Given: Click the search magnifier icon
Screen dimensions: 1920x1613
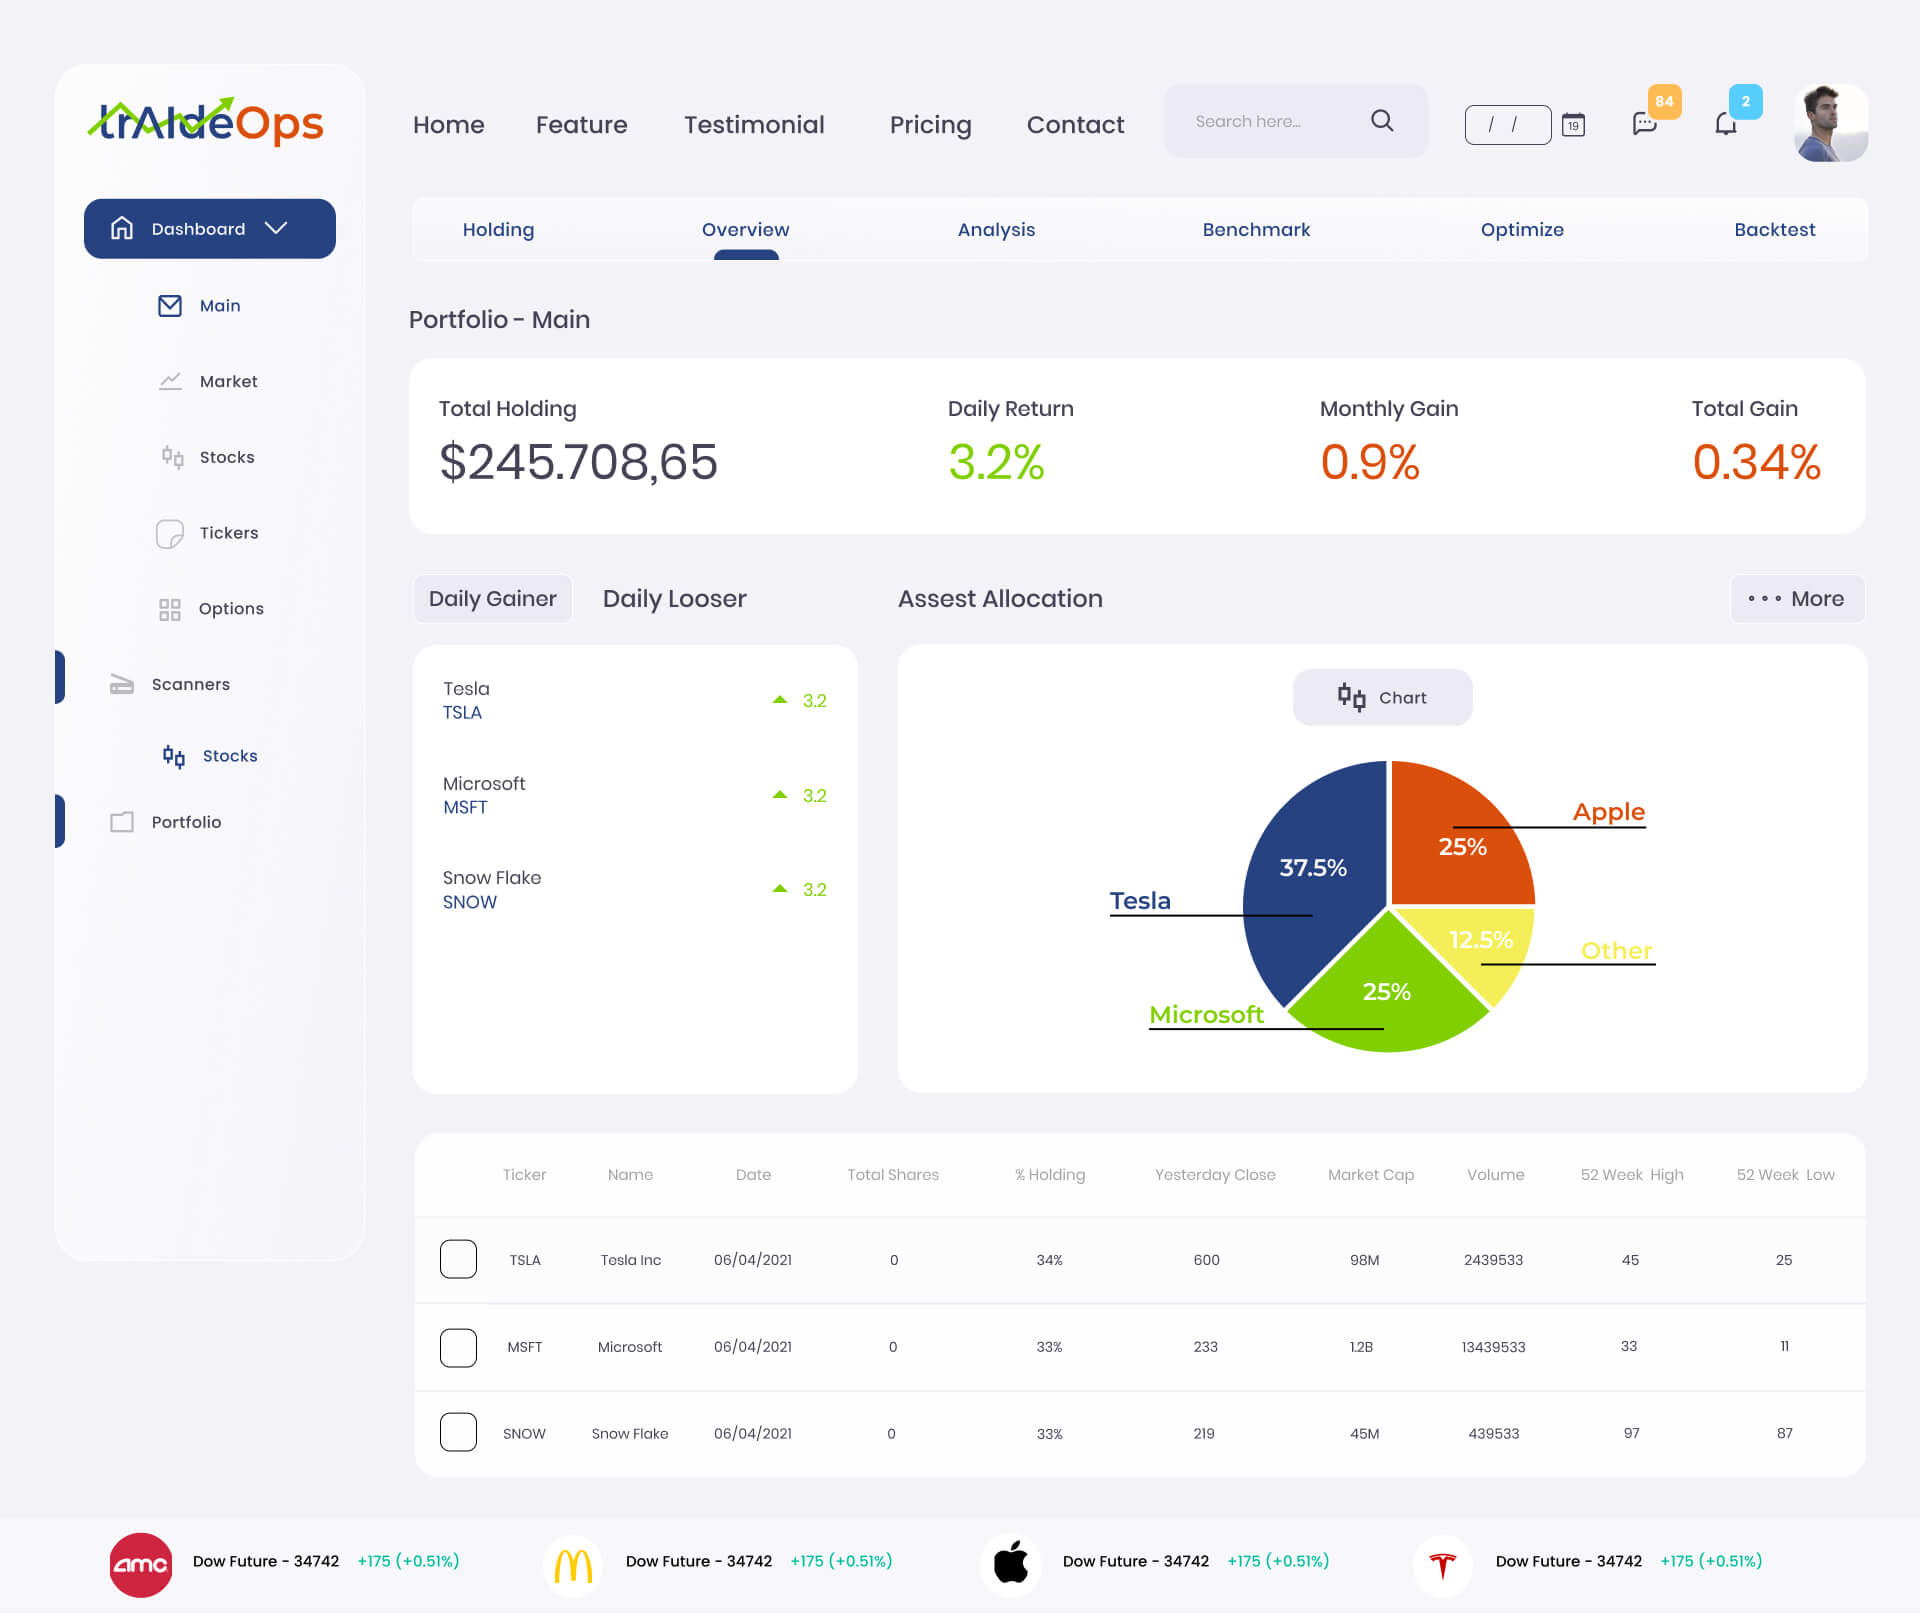Looking at the screenshot, I should tap(1382, 121).
